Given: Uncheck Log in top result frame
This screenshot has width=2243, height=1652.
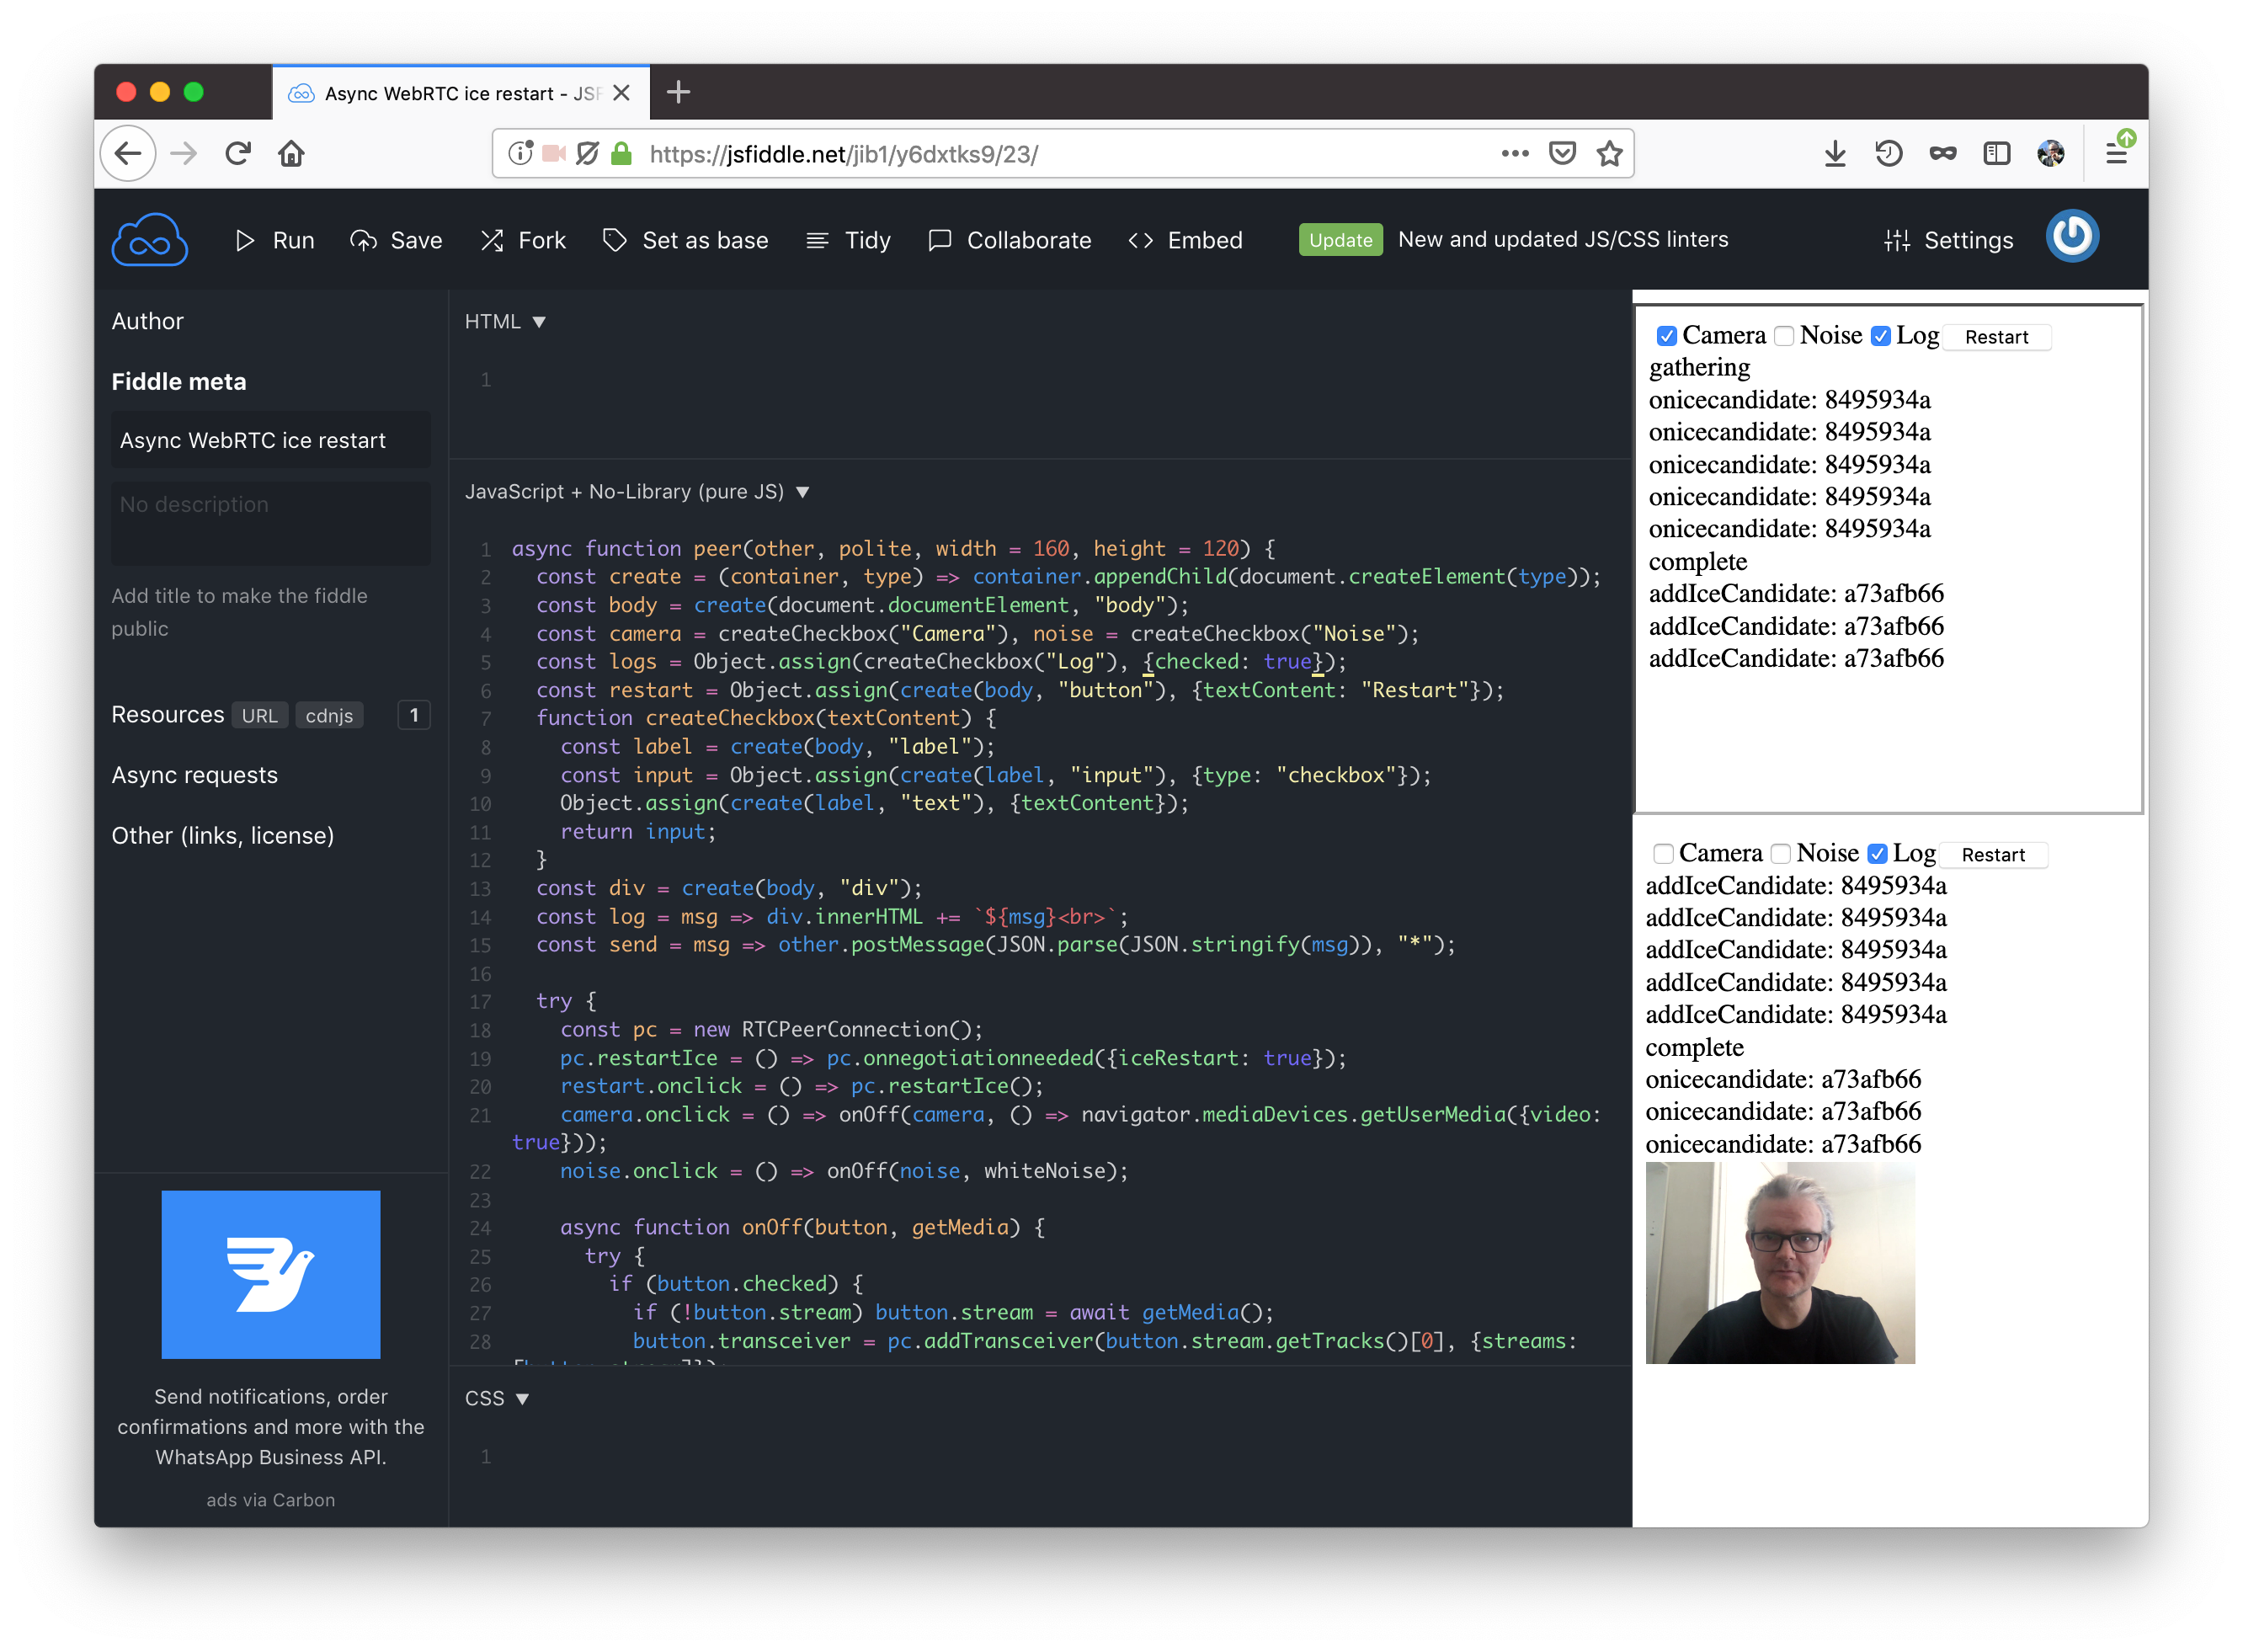Looking at the screenshot, I should click(1880, 336).
